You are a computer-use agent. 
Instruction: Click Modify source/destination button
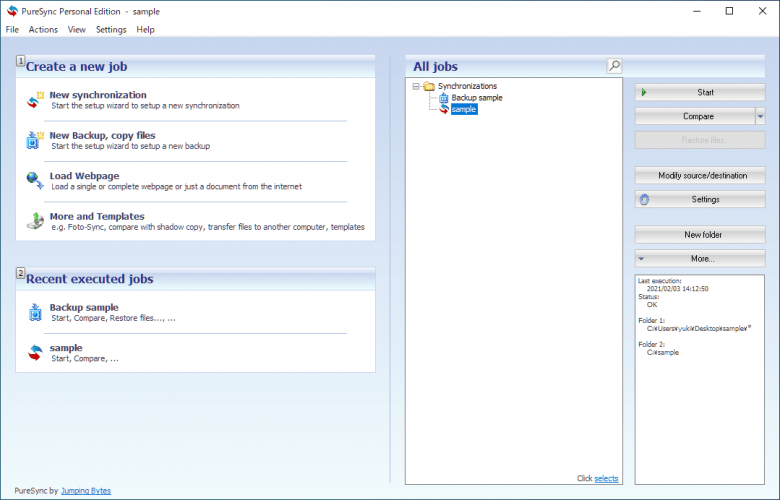click(x=700, y=176)
